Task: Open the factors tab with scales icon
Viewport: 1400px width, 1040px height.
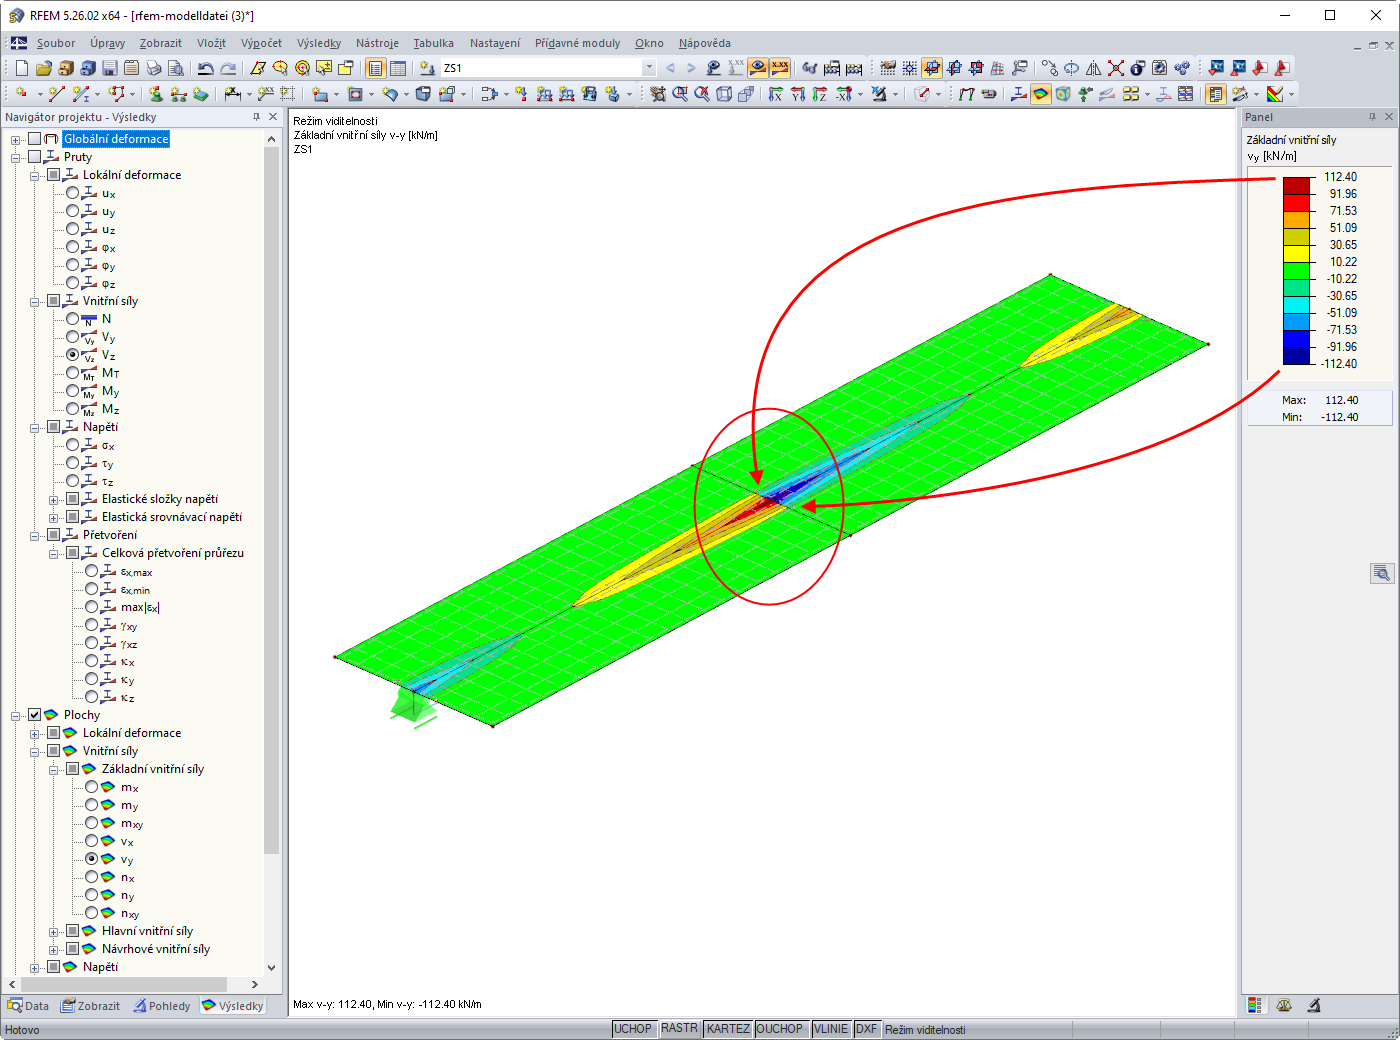Action: pyautogui.click(x=1284, y=1005)
